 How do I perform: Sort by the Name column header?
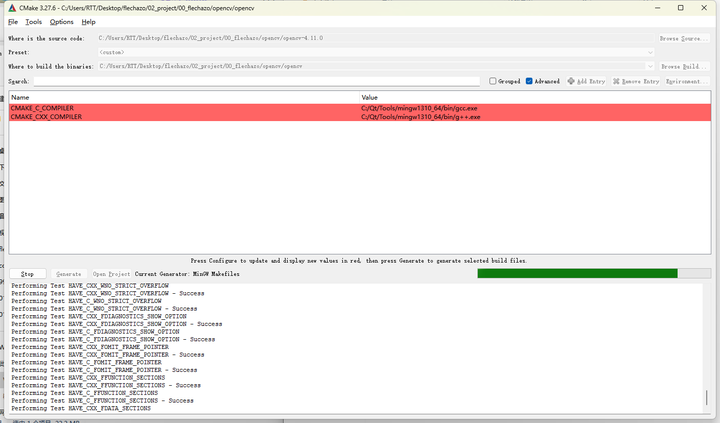[x=184, y=97]
